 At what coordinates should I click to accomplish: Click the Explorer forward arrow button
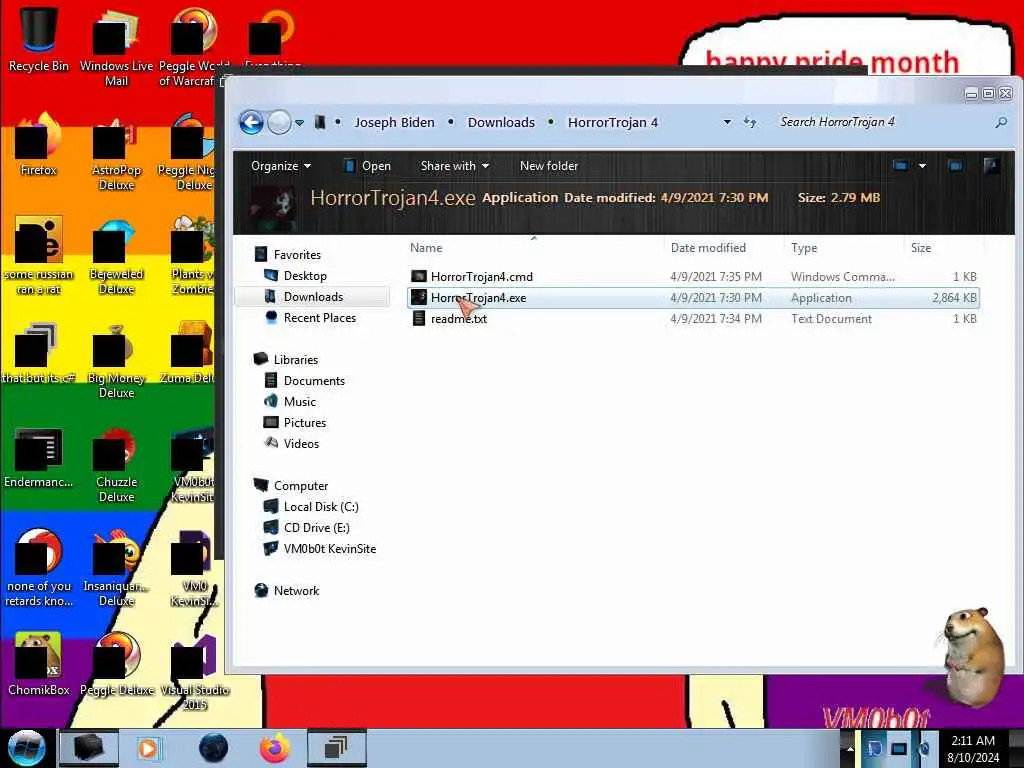pos(280,122)
